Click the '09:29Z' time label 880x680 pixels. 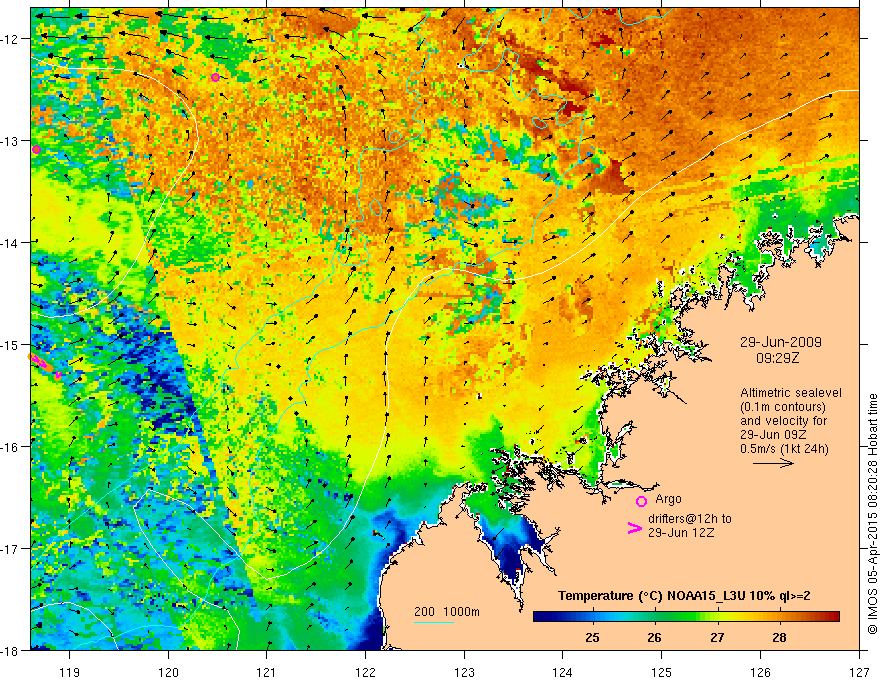(x=777, y=358)
